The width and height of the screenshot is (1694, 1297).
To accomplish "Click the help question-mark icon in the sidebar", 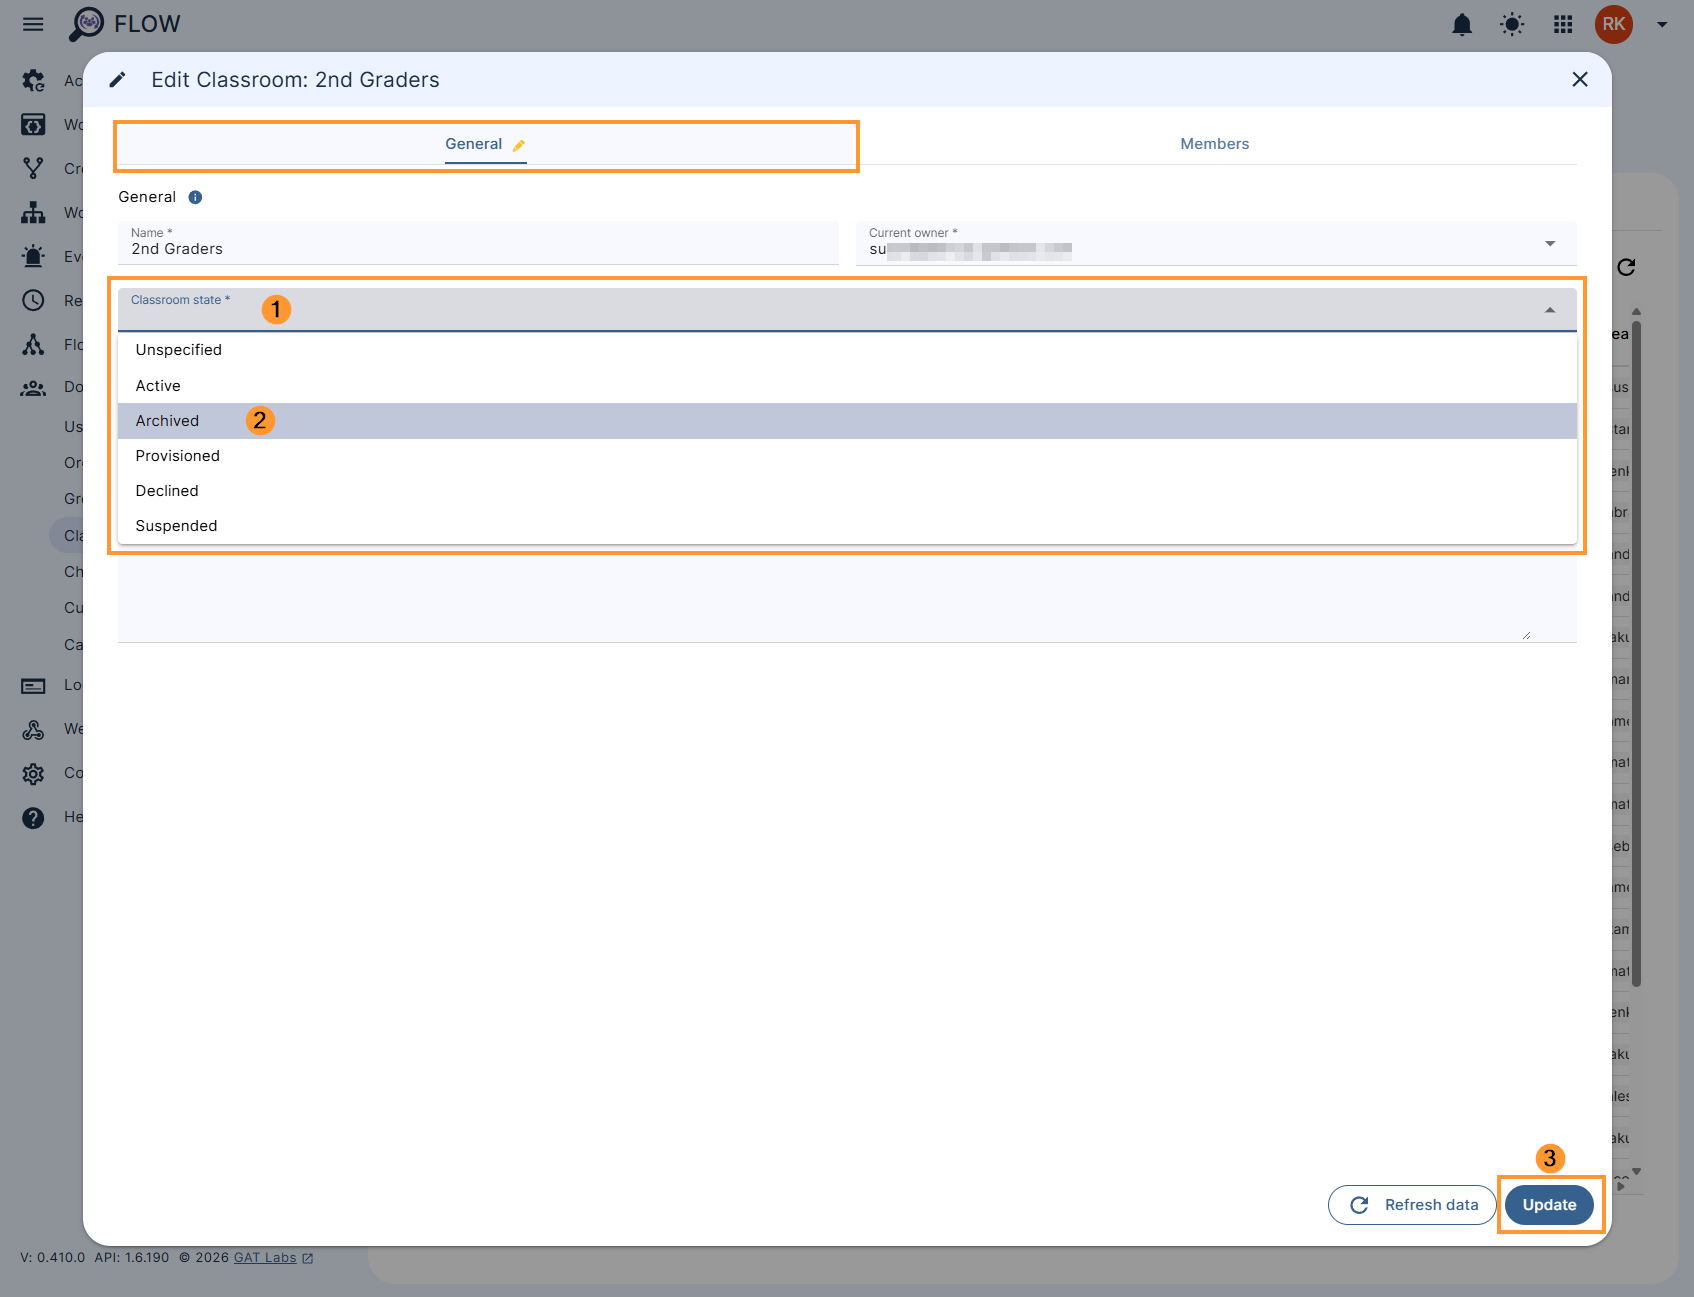I will [x=33, y=817].
